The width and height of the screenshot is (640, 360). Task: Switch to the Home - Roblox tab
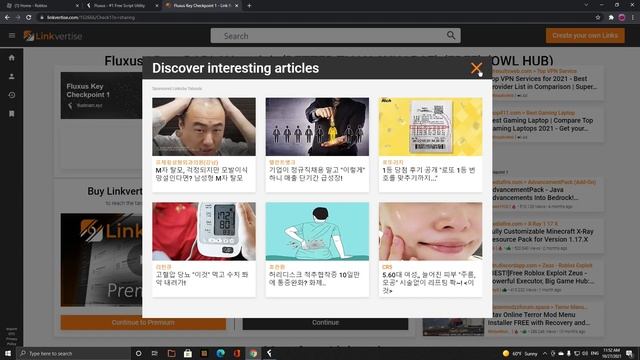click(x=41, y=6)
